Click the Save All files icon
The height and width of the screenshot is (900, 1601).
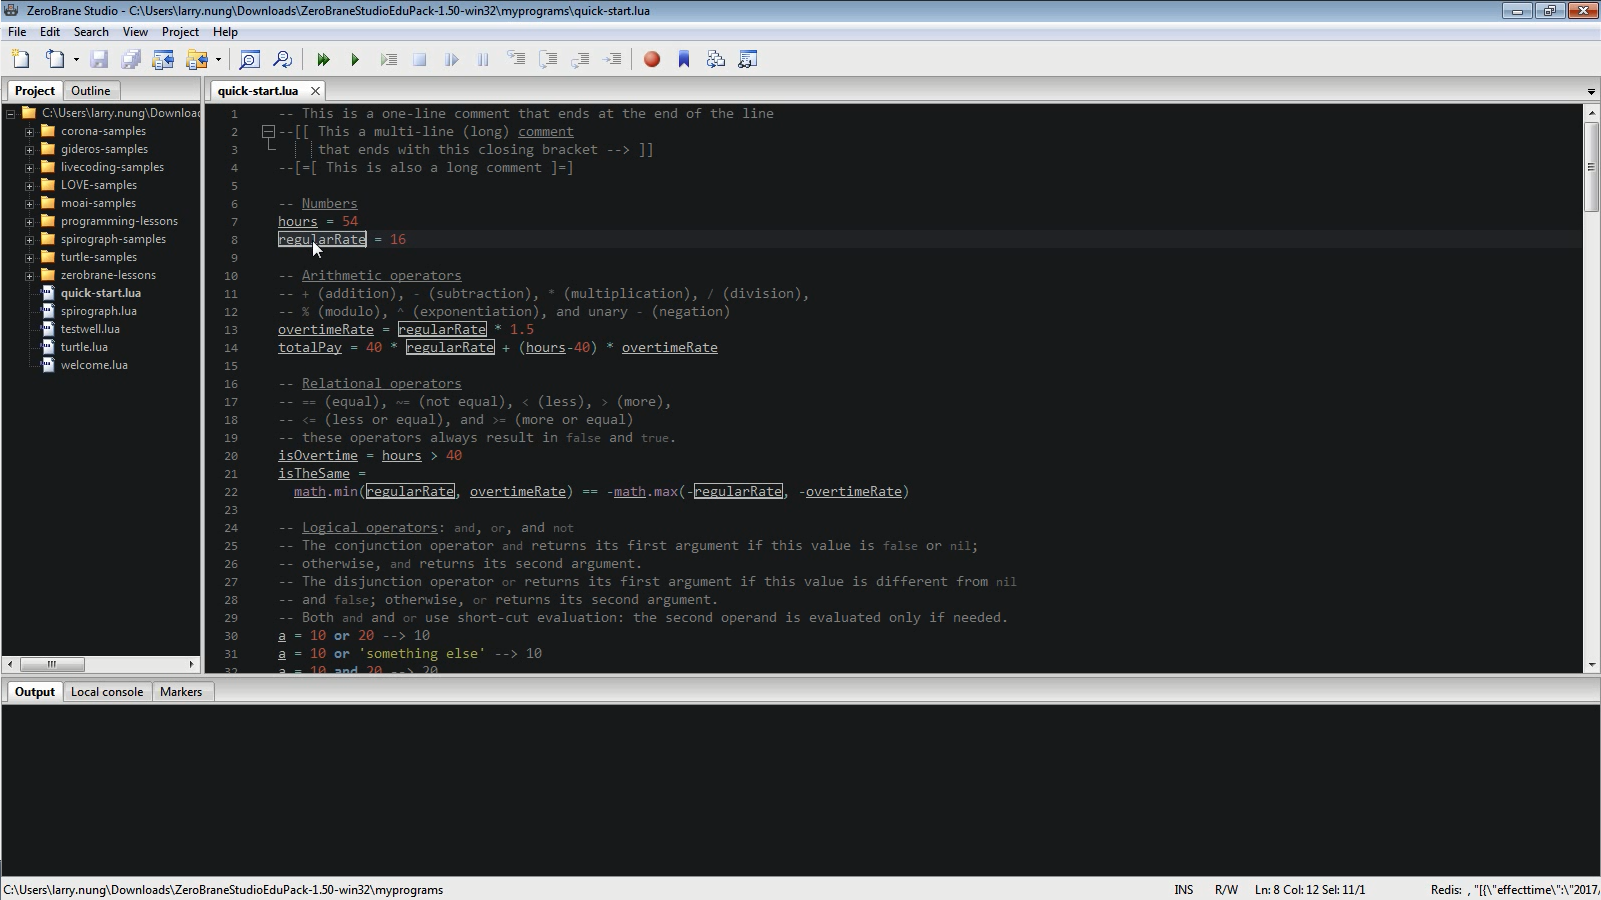tap(131, 60)
